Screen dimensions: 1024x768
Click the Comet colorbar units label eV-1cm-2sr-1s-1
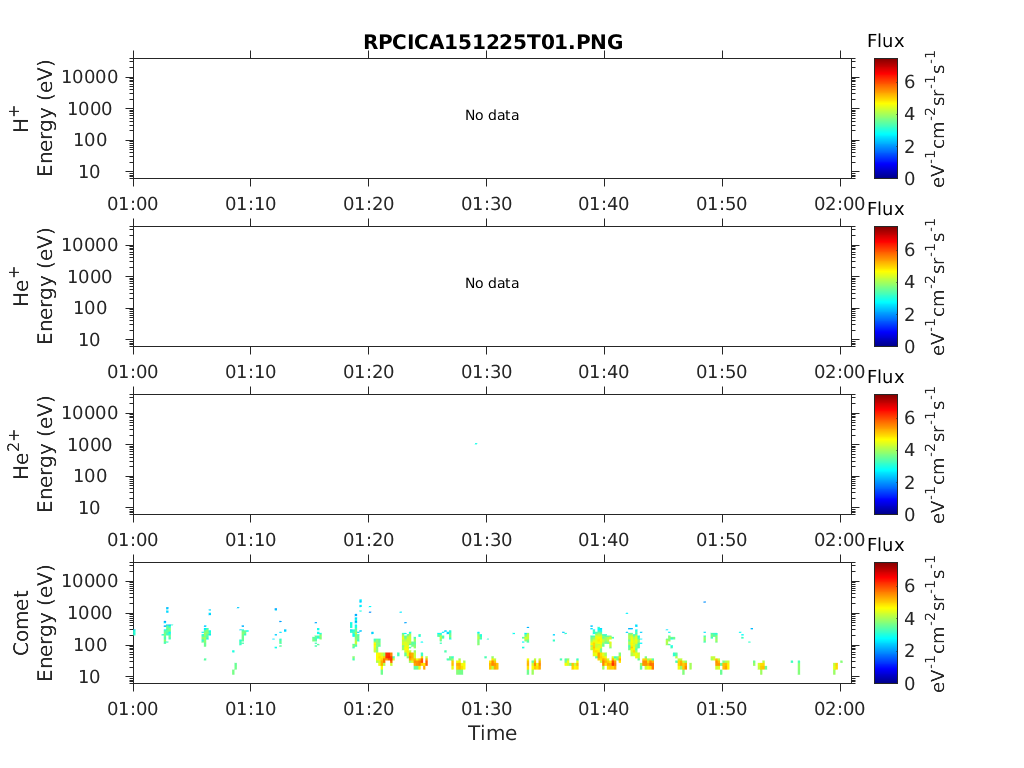tap(936, 624)
